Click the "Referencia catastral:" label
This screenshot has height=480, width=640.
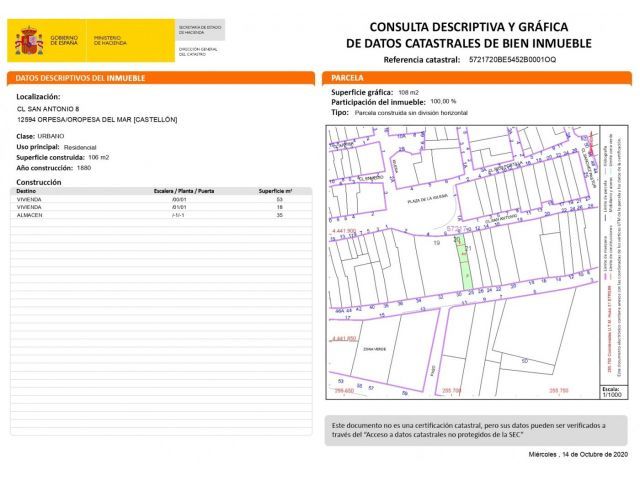point(422,60)
